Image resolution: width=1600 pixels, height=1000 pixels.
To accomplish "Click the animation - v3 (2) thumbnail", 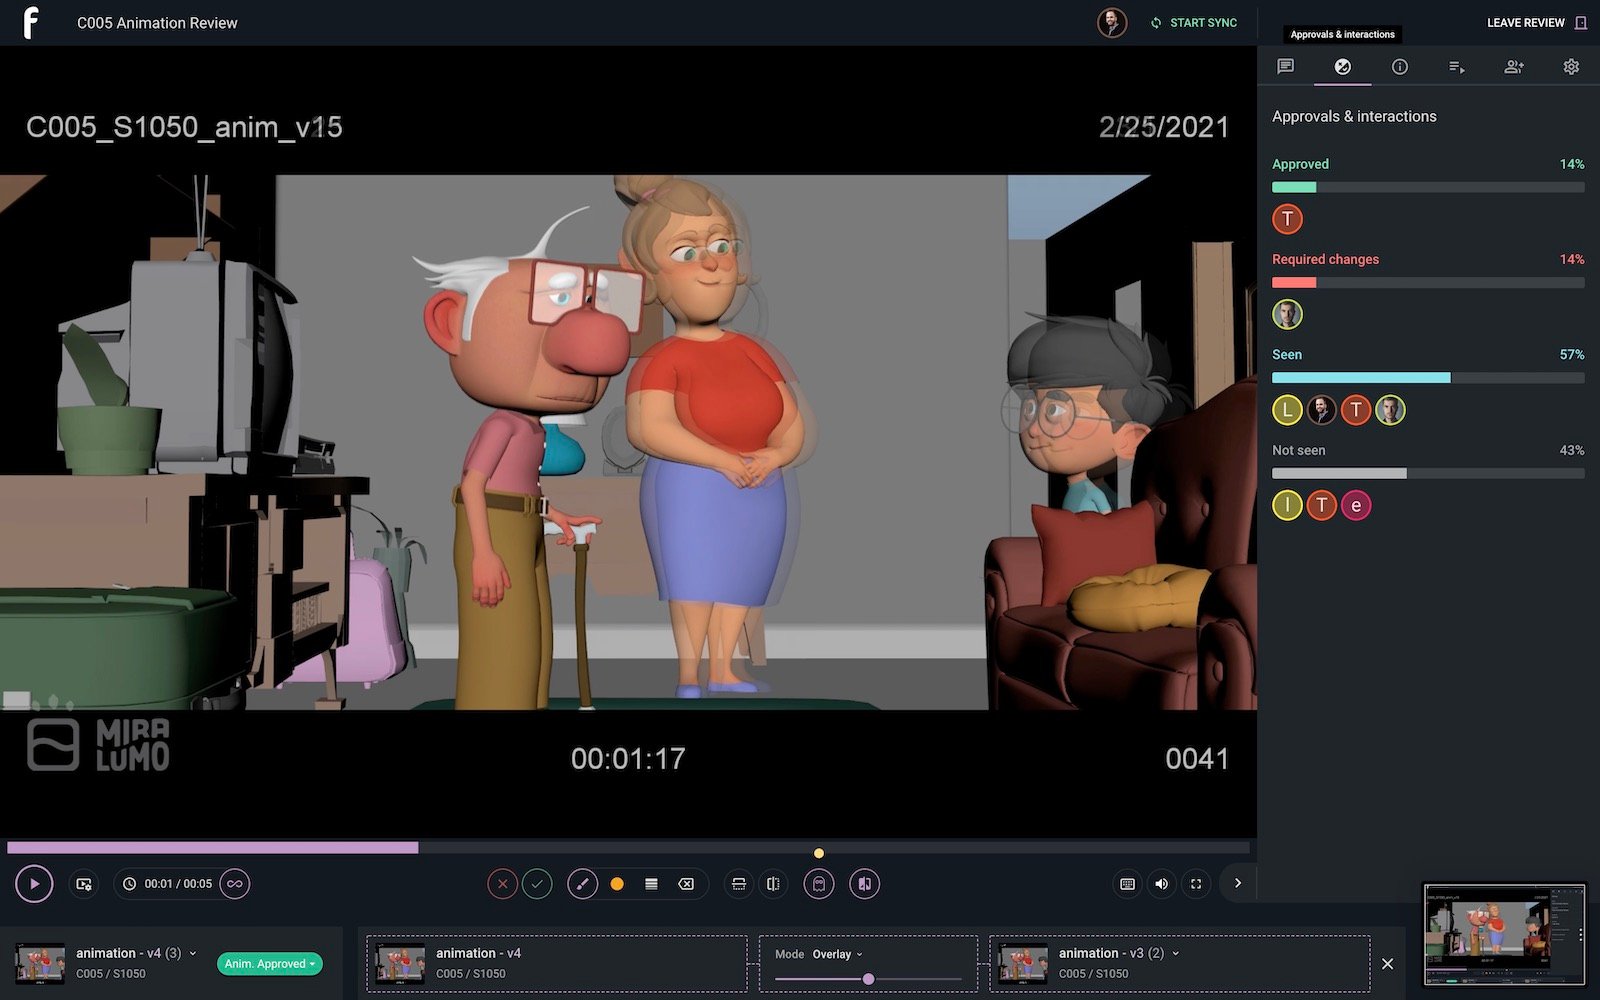I will click(1023, 964).
